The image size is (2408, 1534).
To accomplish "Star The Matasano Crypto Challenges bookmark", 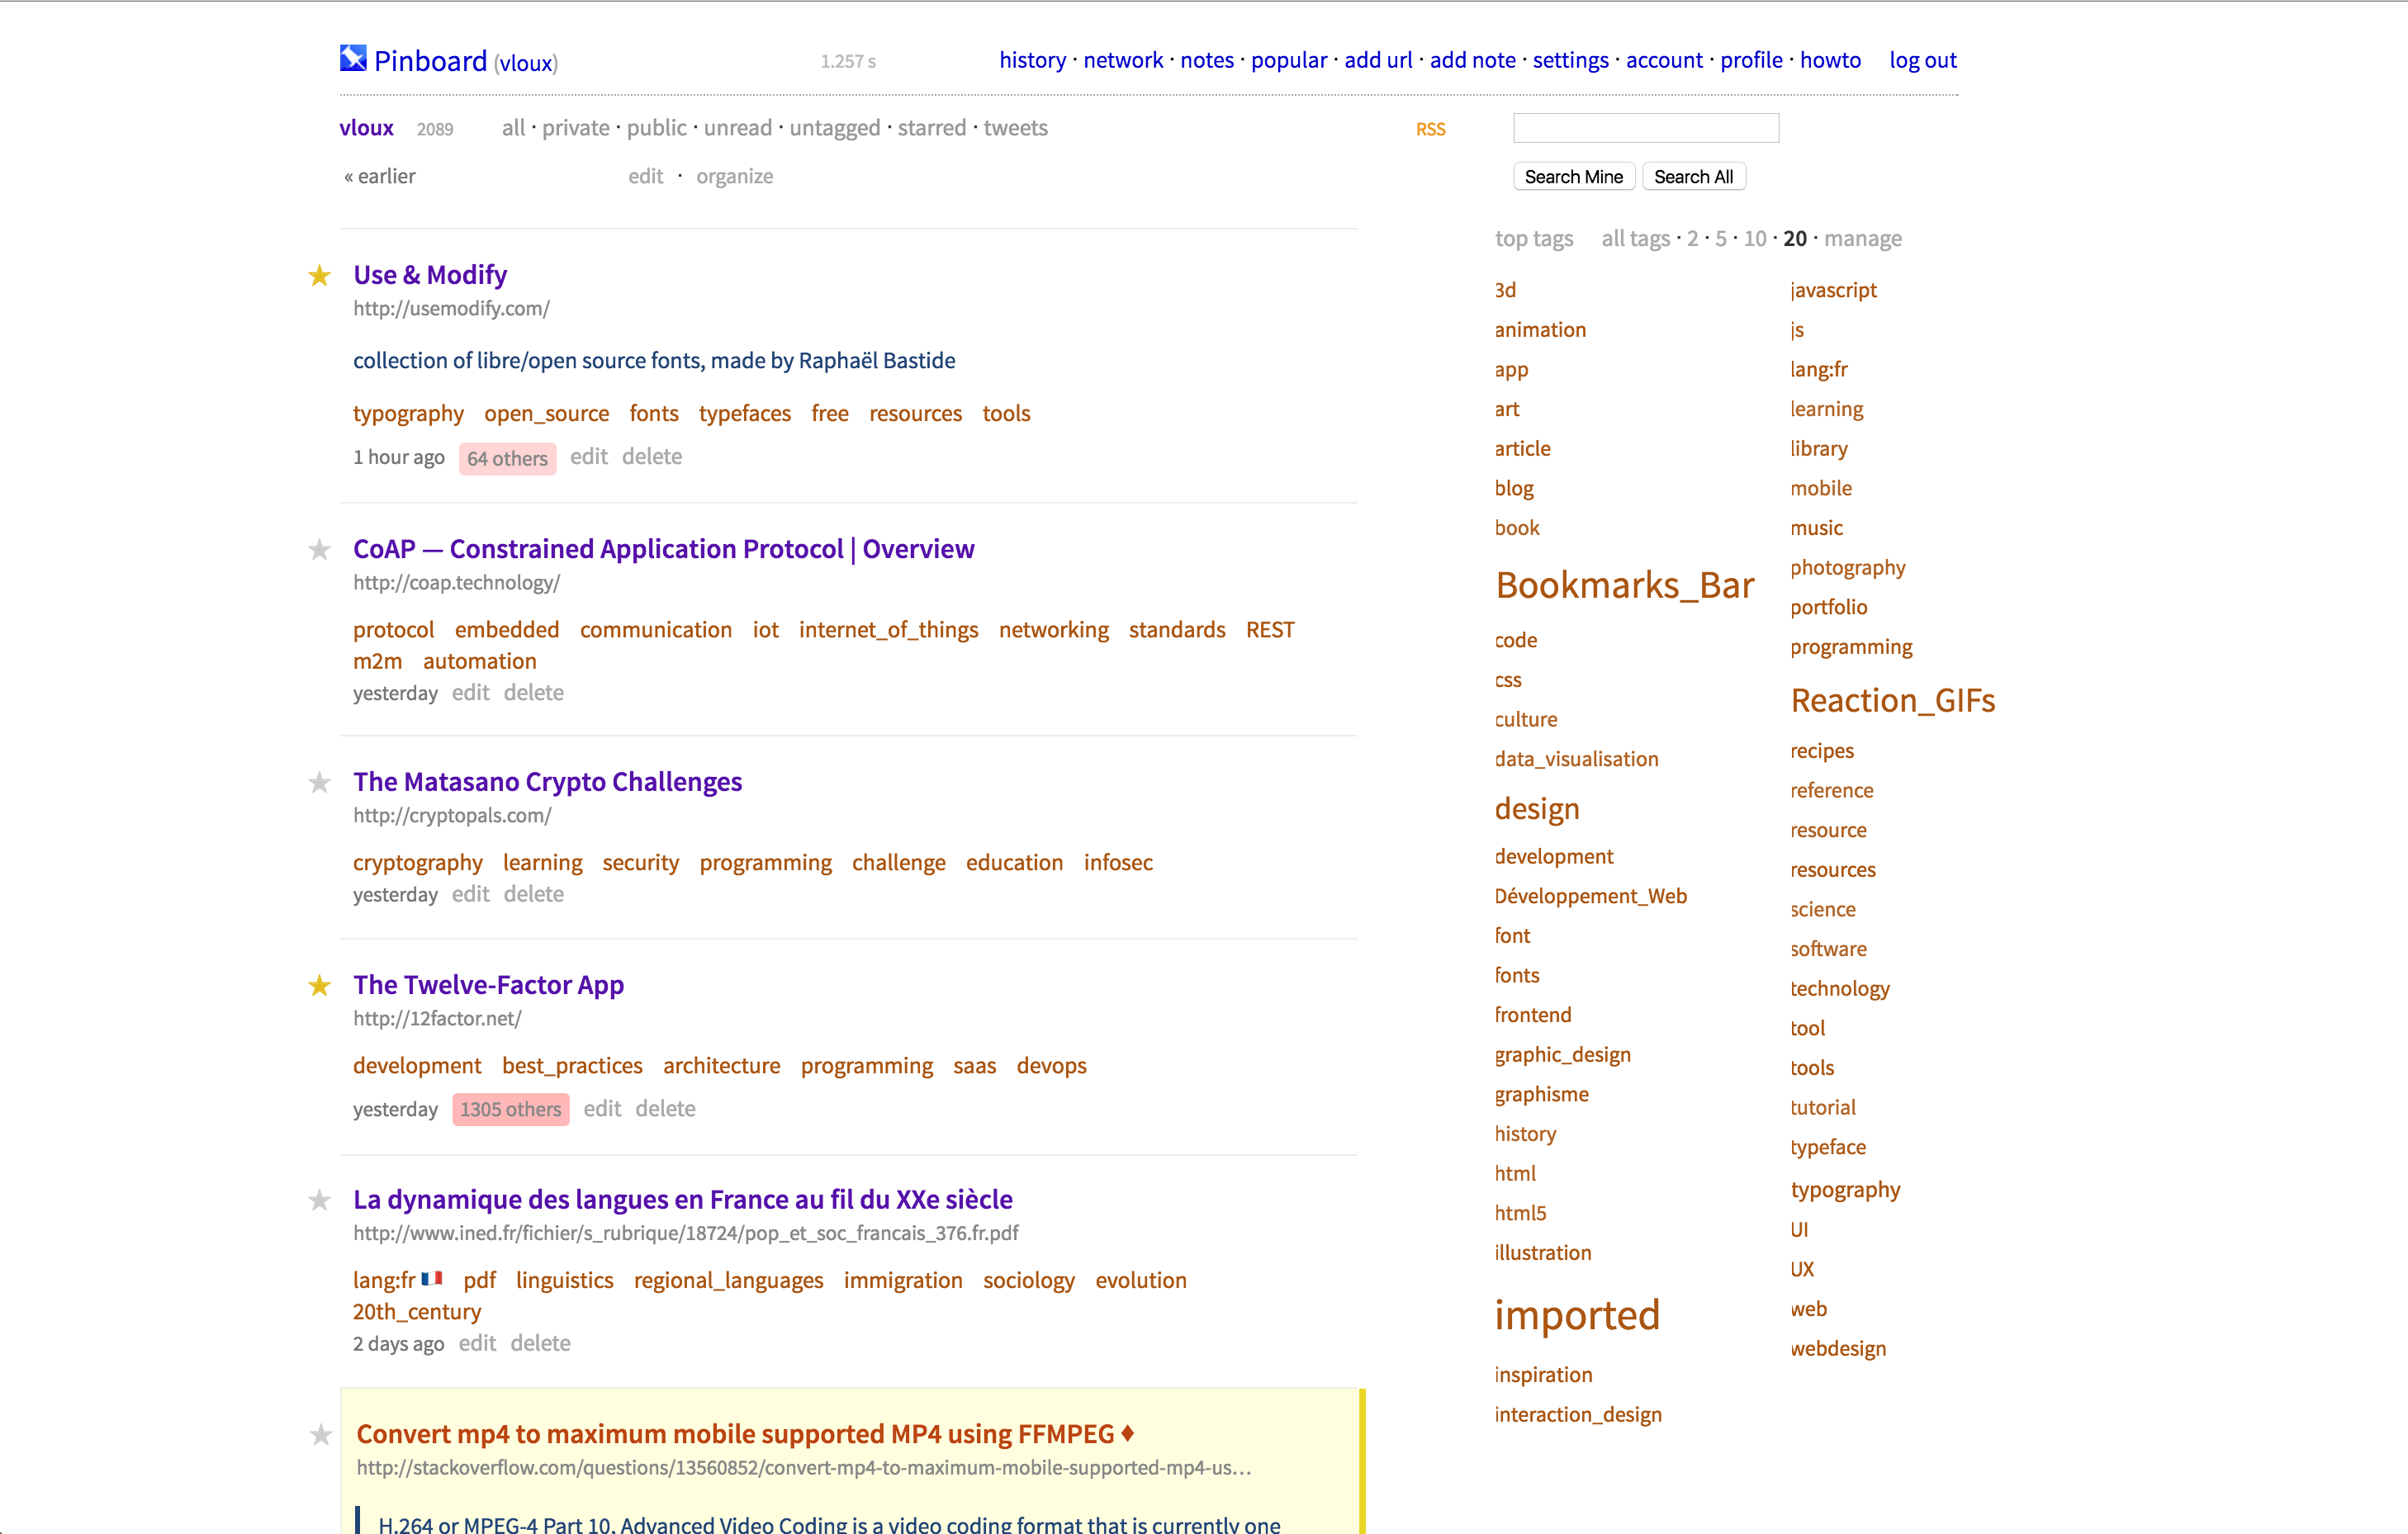I will [319, 783].
